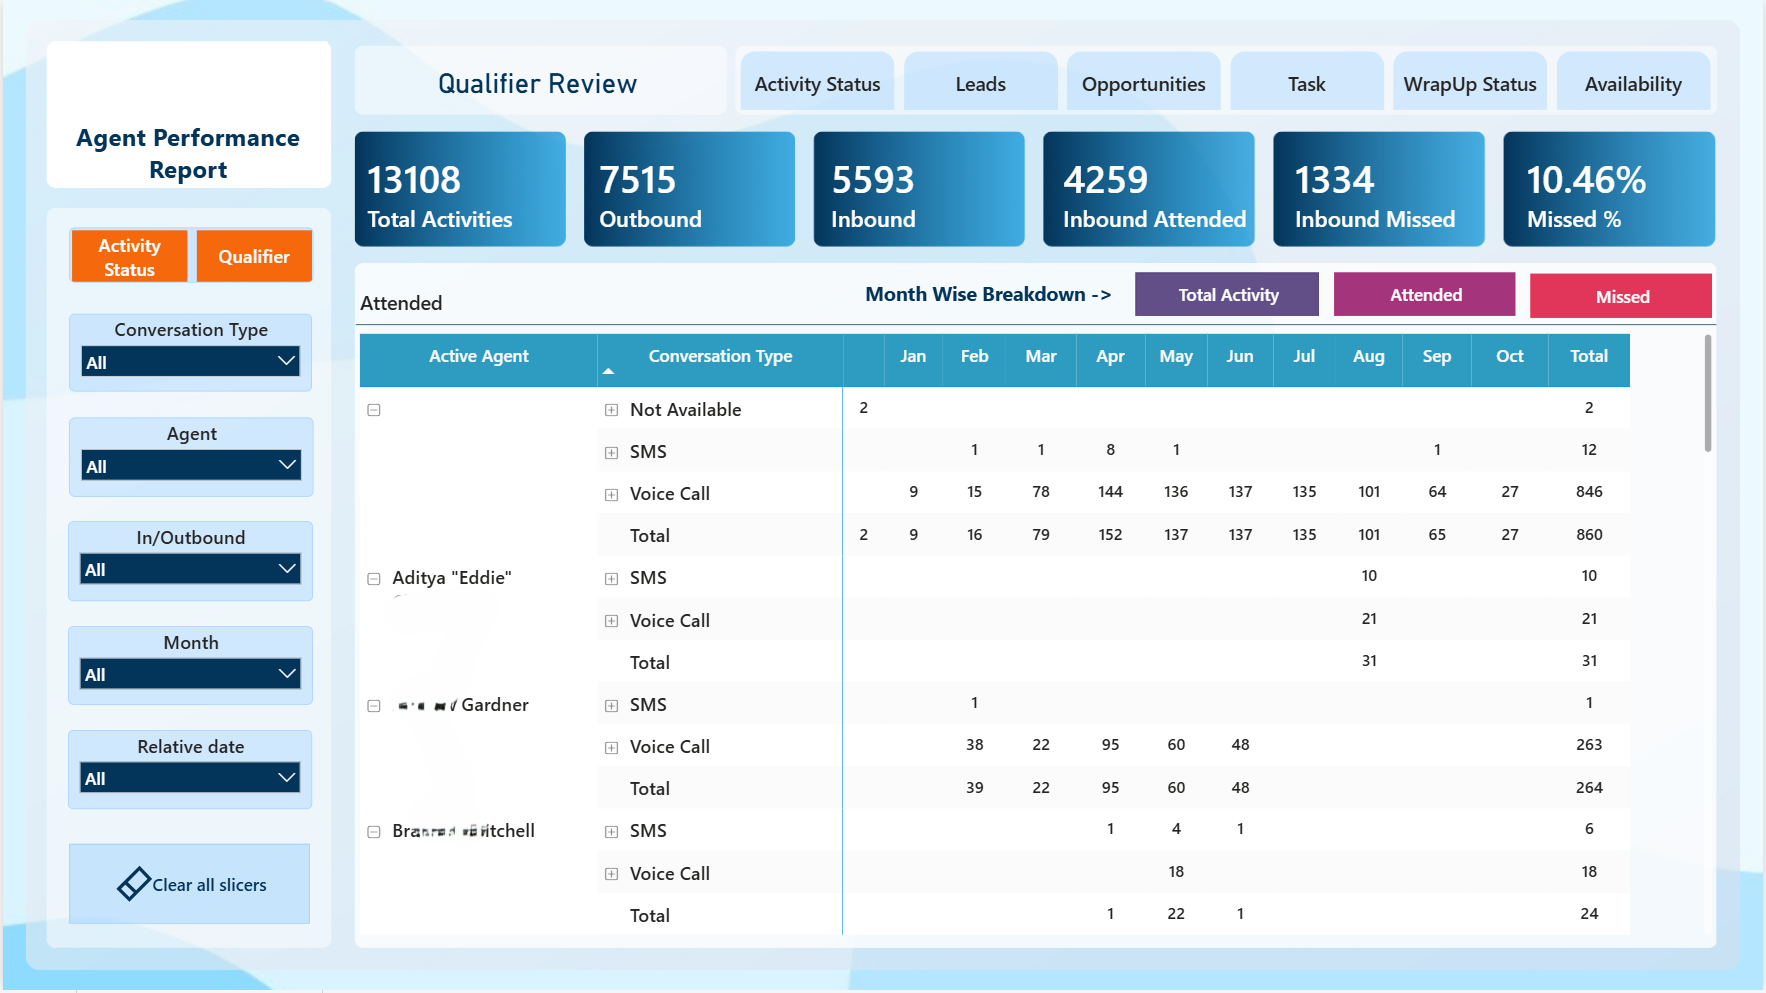Toggle the Activity Status view button
The image size is (1766, 993).
coord(129,256)
